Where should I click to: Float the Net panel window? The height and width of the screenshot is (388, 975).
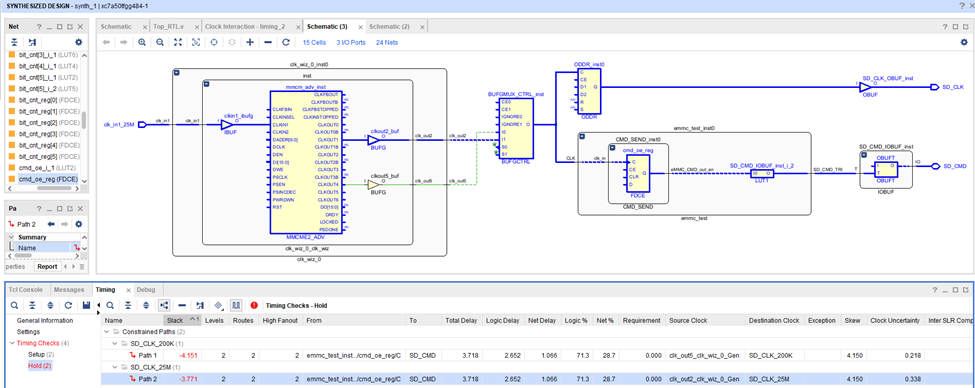[70, 27]
